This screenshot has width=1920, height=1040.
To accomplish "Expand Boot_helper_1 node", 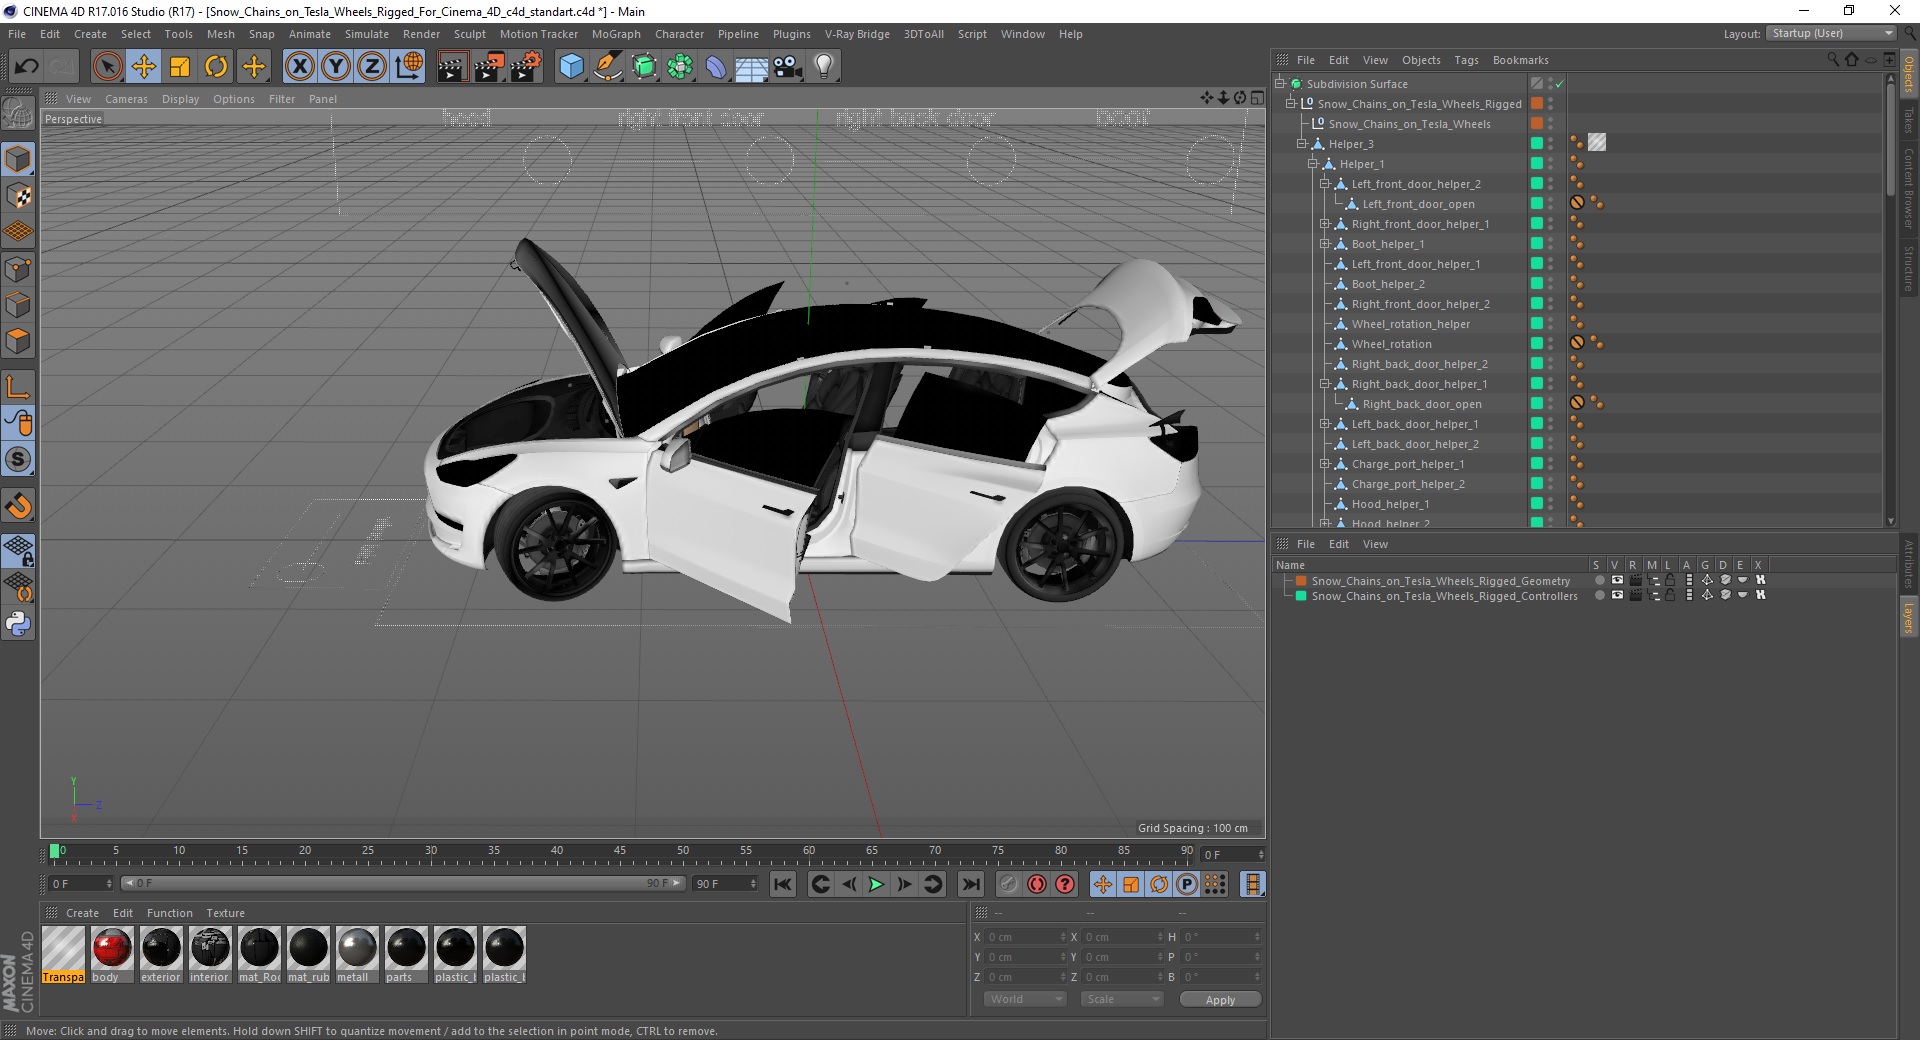I will 1324,244.
